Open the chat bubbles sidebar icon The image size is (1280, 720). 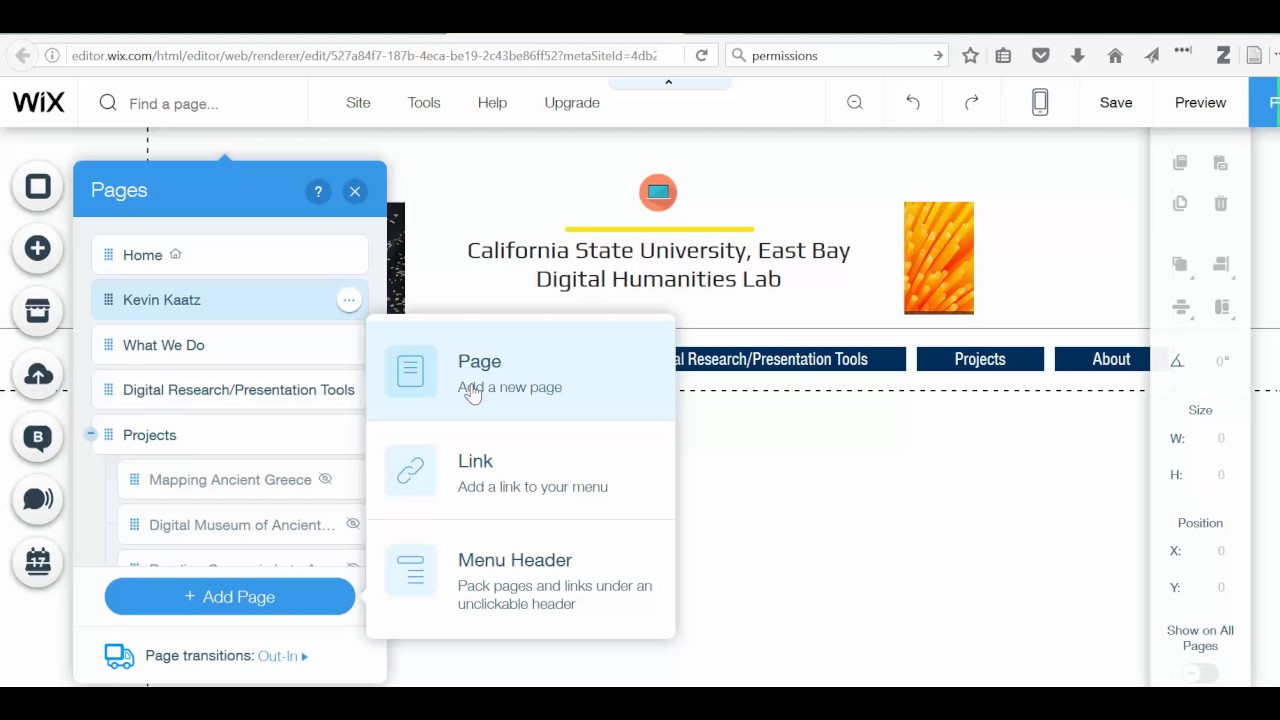coord(38,499)
